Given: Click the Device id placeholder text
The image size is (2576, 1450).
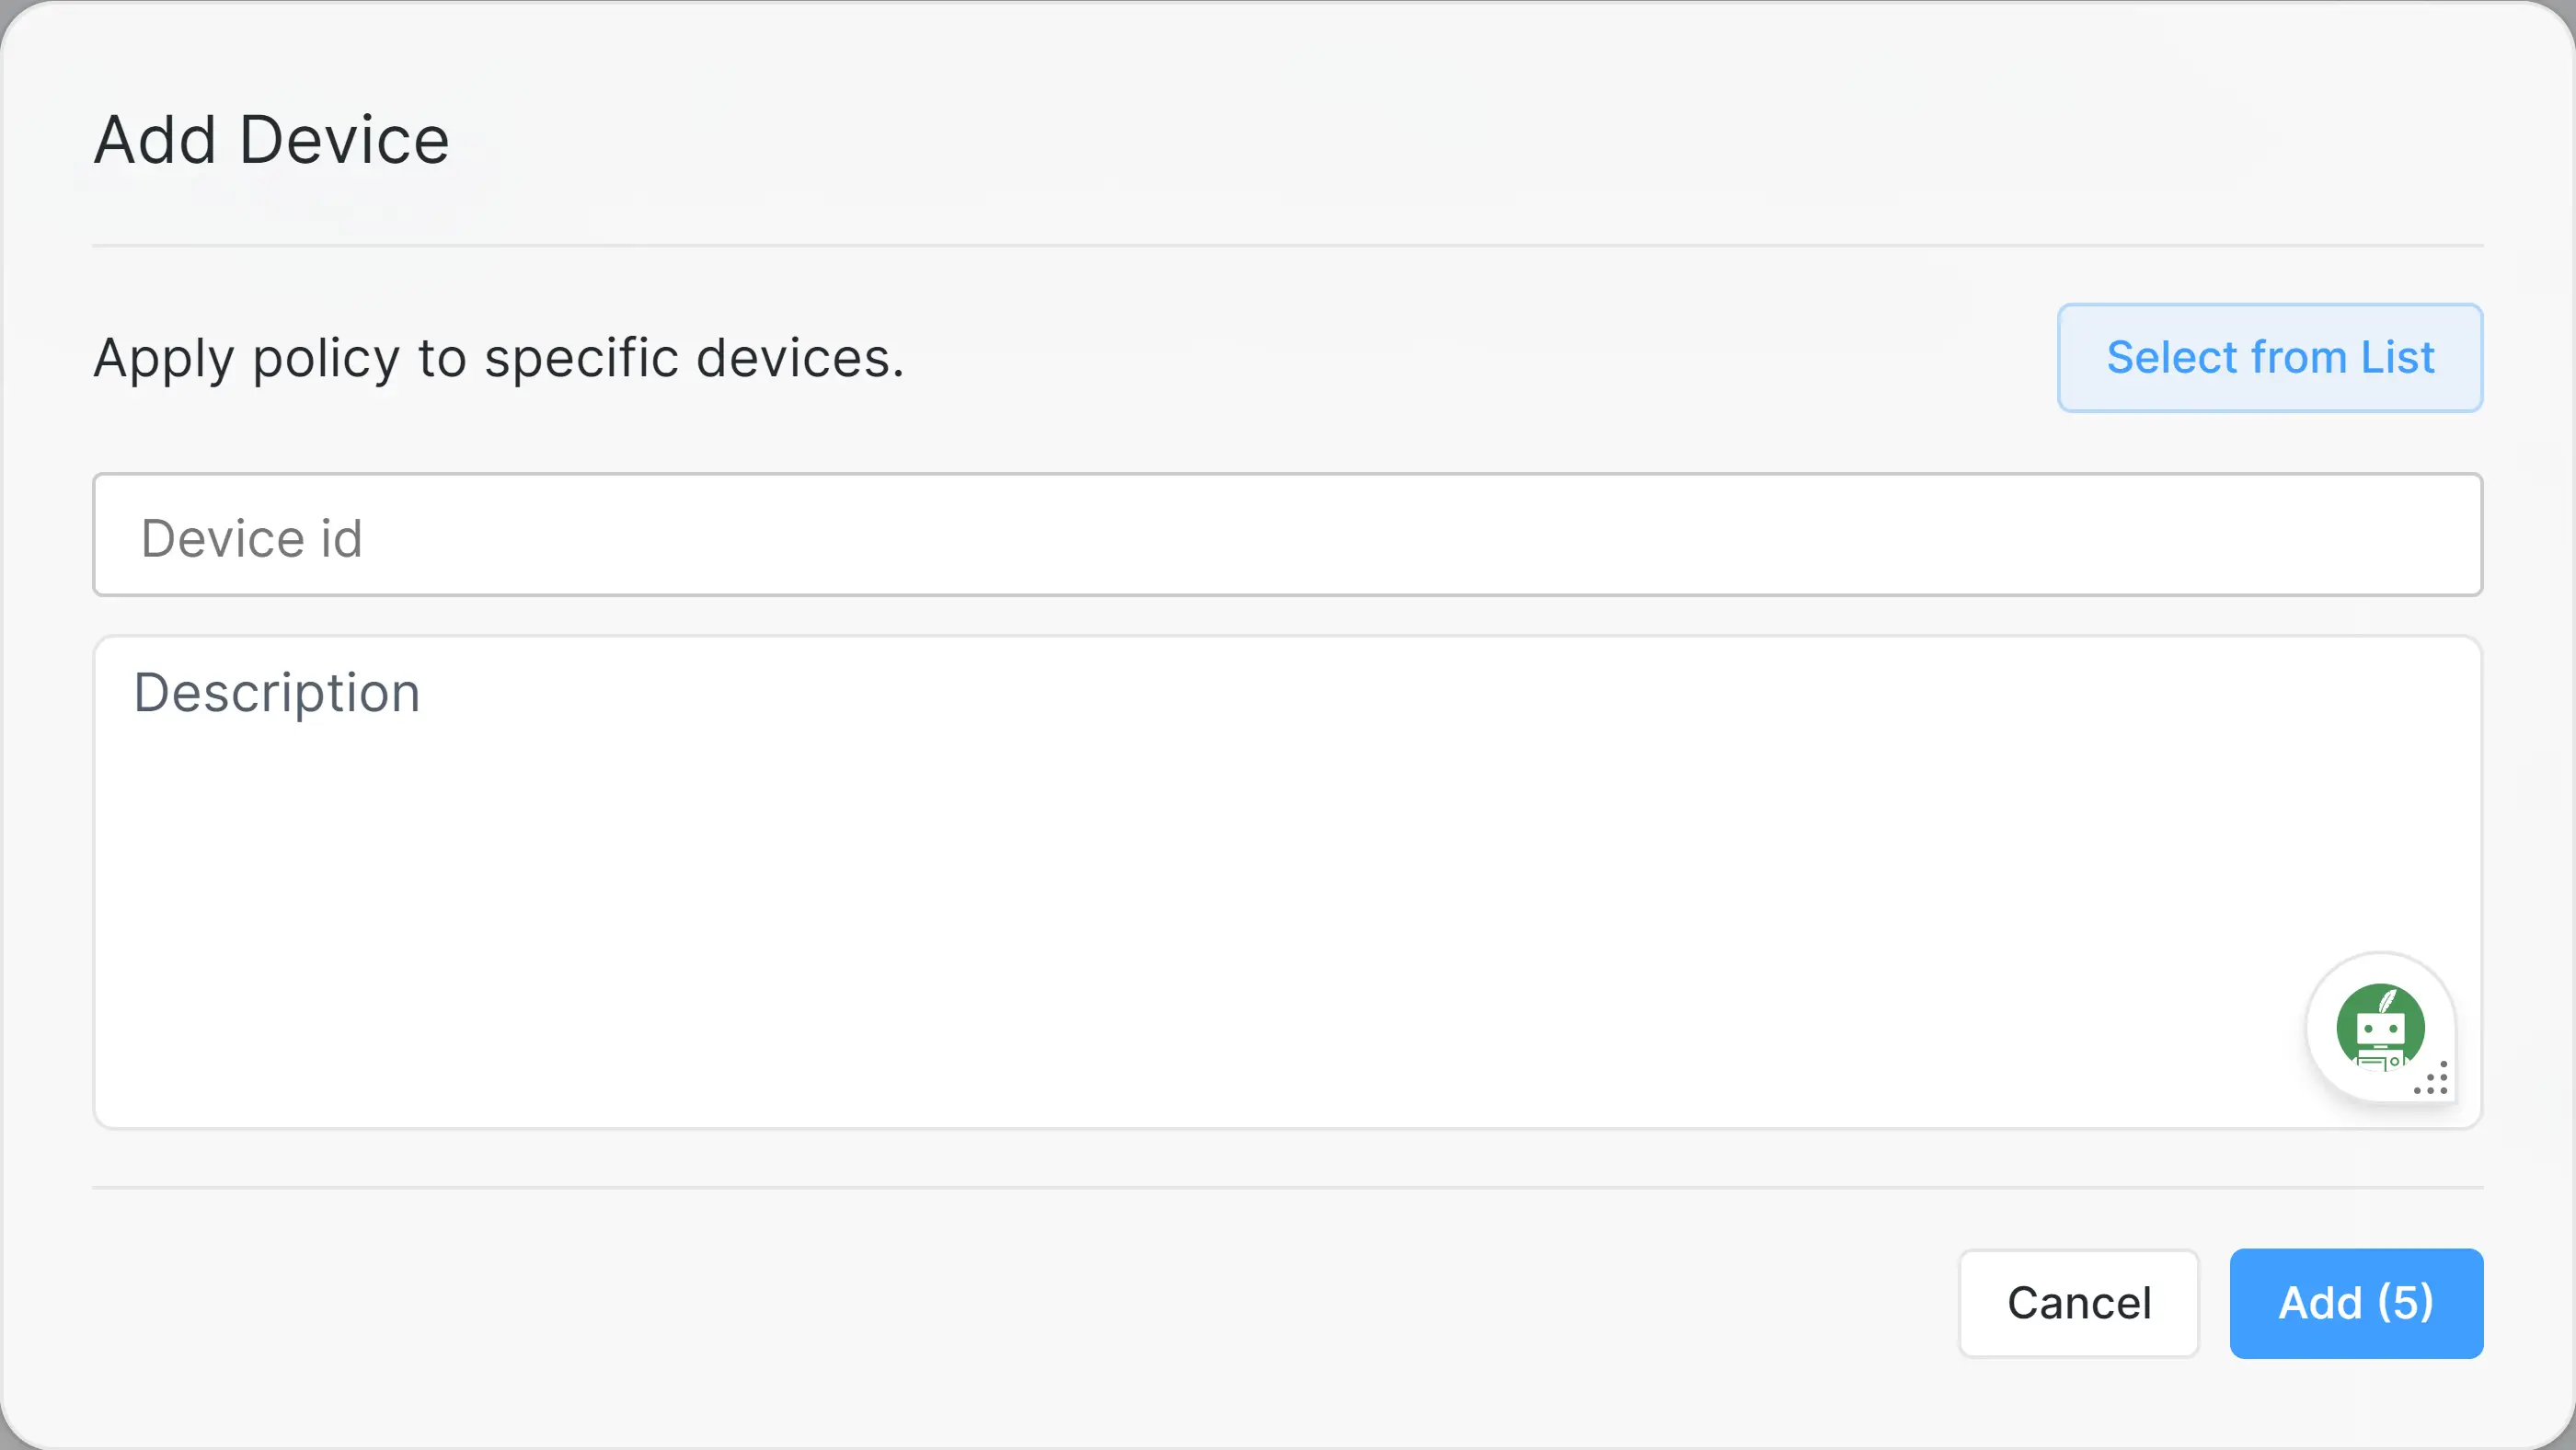Looking at the screenshot, I should pos(252,538).
